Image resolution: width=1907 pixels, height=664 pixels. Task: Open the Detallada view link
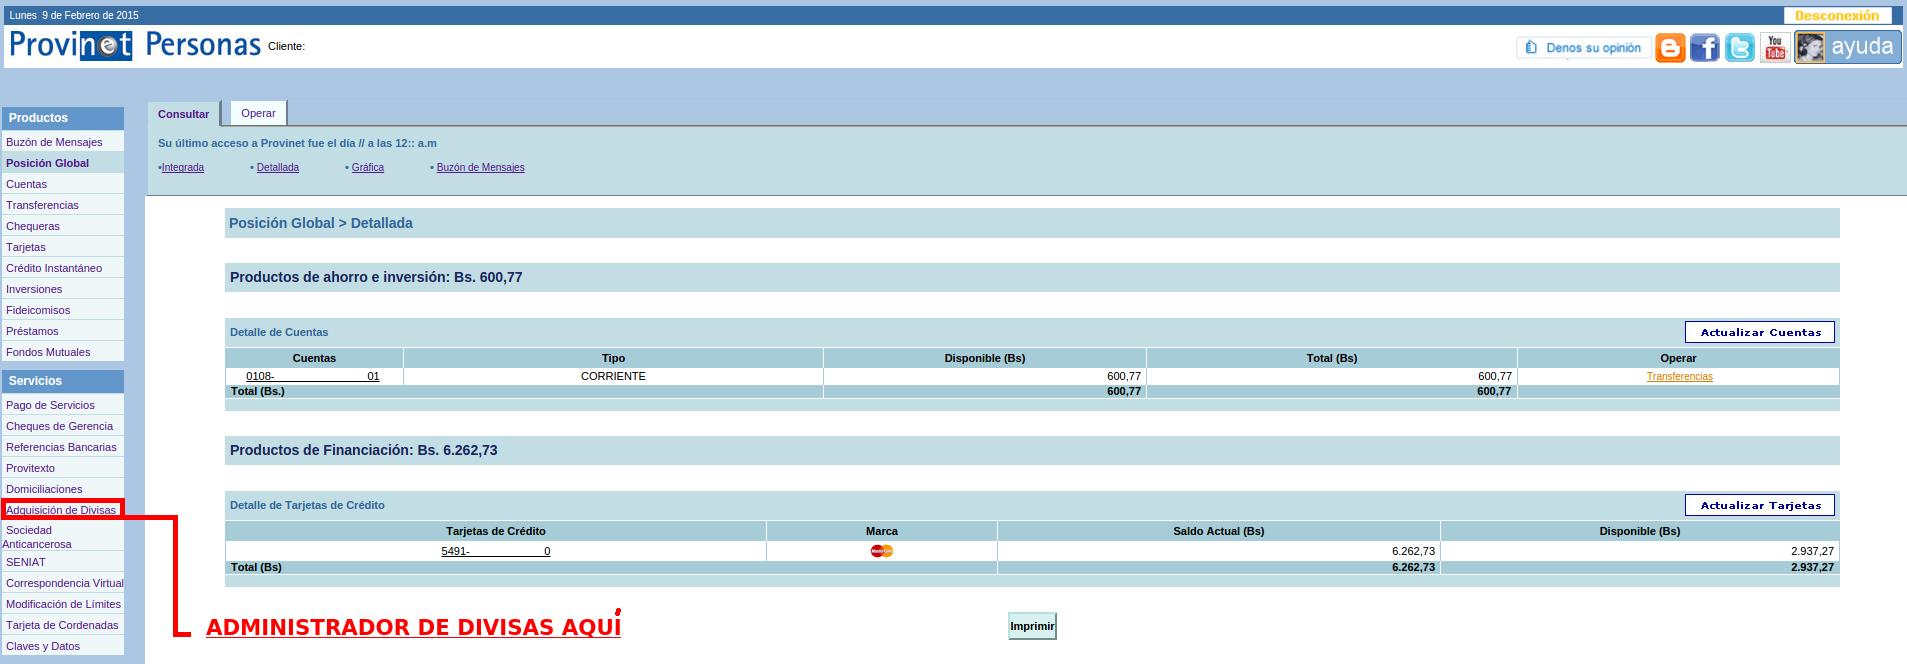click(278, 168)
